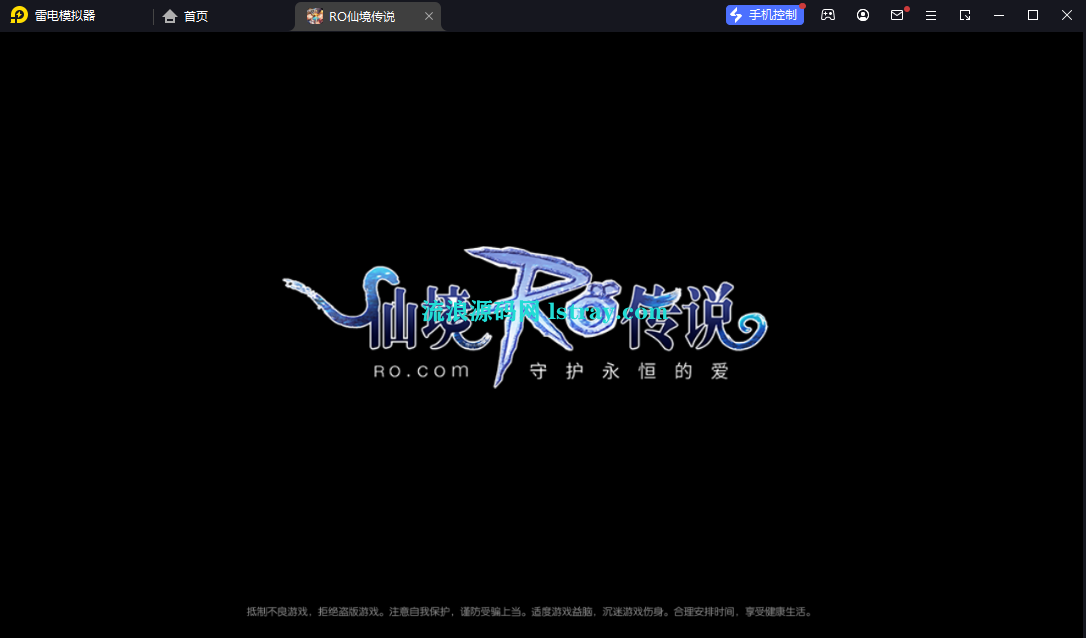Open the hamburger menu icon
The width and height of the screenshot is (1086, 638).
[x=931, y=15]
